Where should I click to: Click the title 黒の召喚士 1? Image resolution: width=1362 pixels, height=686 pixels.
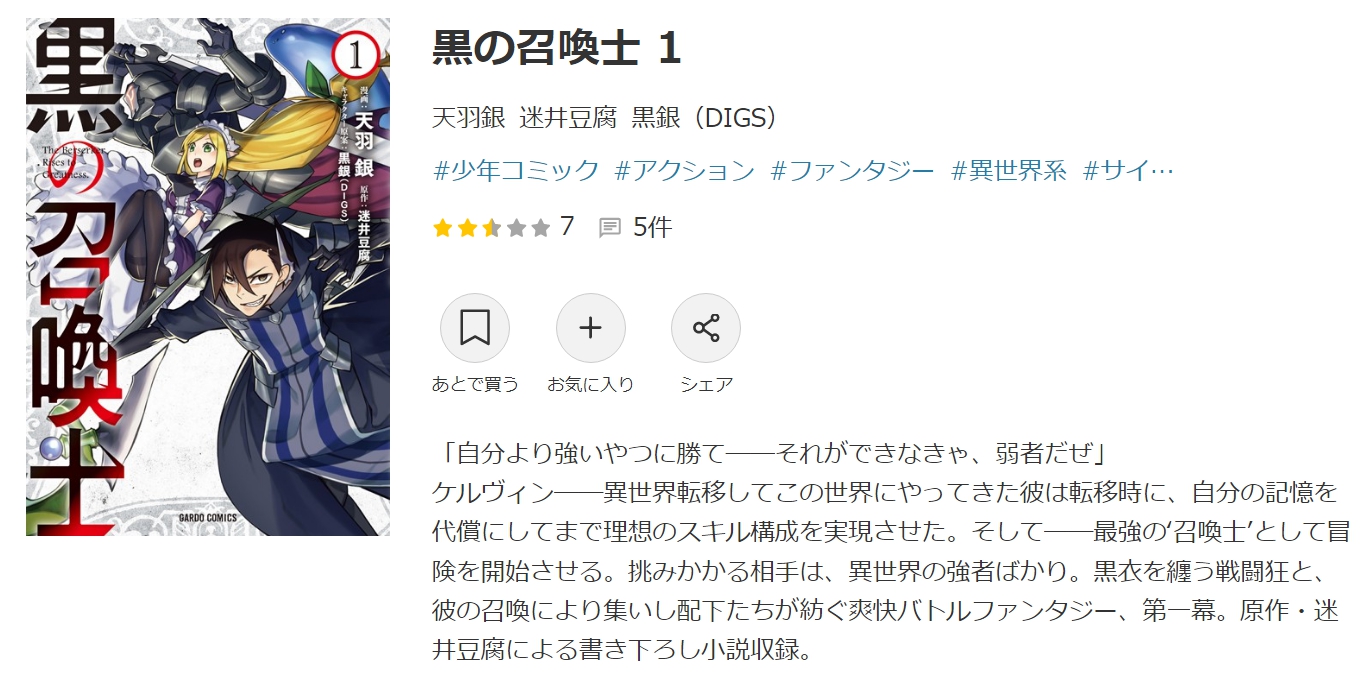[x=557, y=49]
